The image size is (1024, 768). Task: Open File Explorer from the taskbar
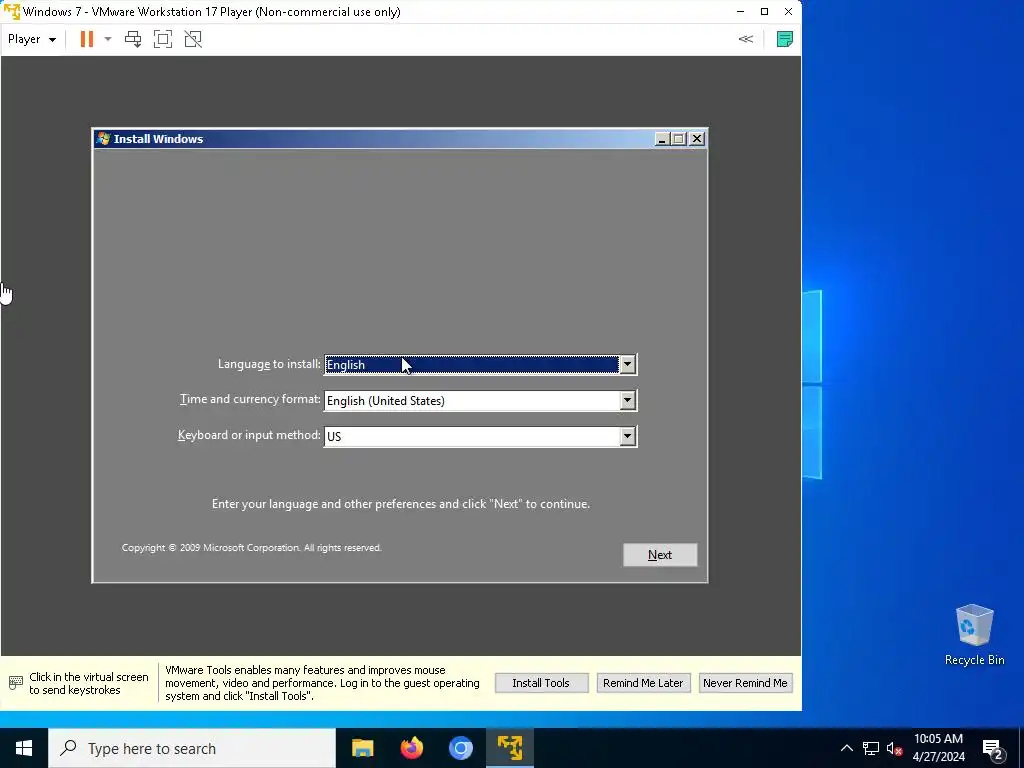(x=362, y=748)
